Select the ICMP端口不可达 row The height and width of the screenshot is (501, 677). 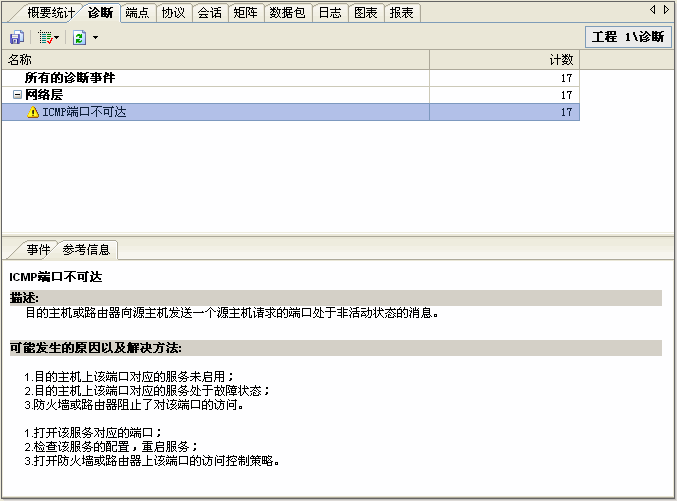(x=290, y=112)
